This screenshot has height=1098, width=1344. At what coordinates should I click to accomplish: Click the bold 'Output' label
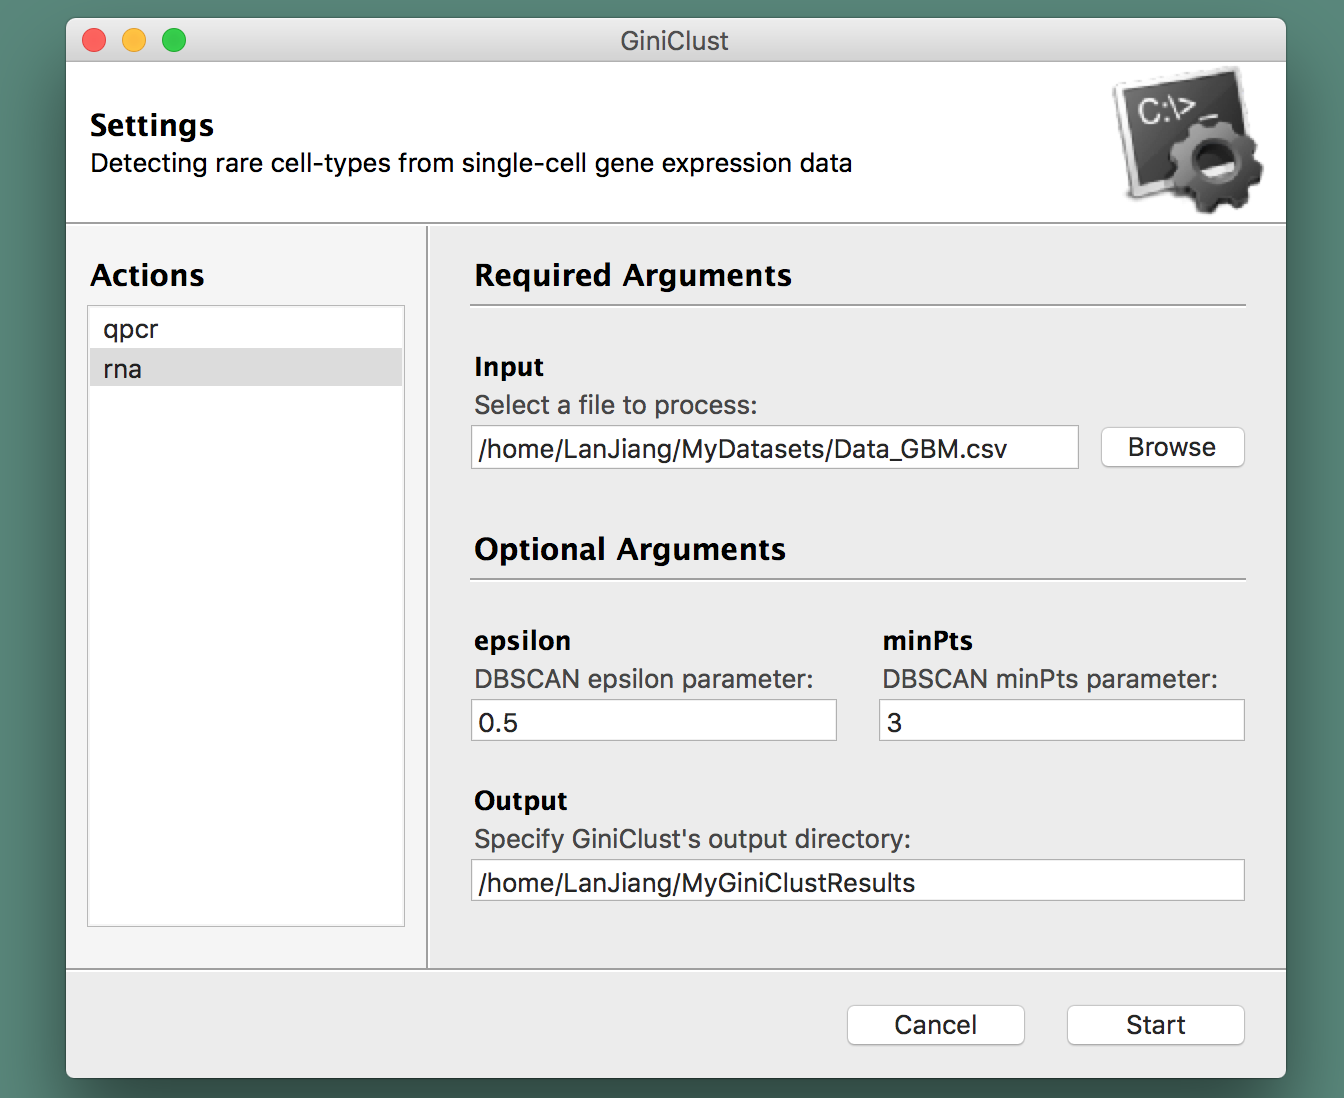tap(520, 801)
